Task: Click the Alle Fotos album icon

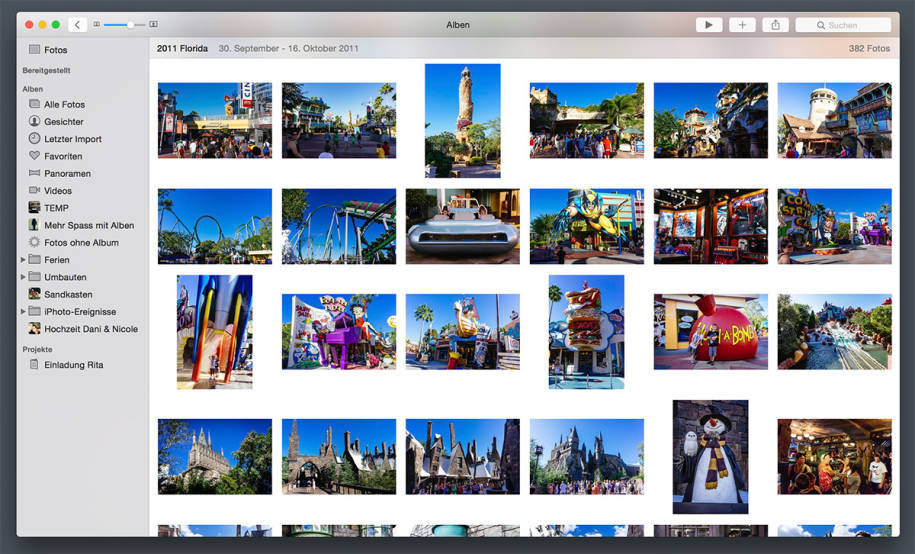Action: tap(34, 104)
